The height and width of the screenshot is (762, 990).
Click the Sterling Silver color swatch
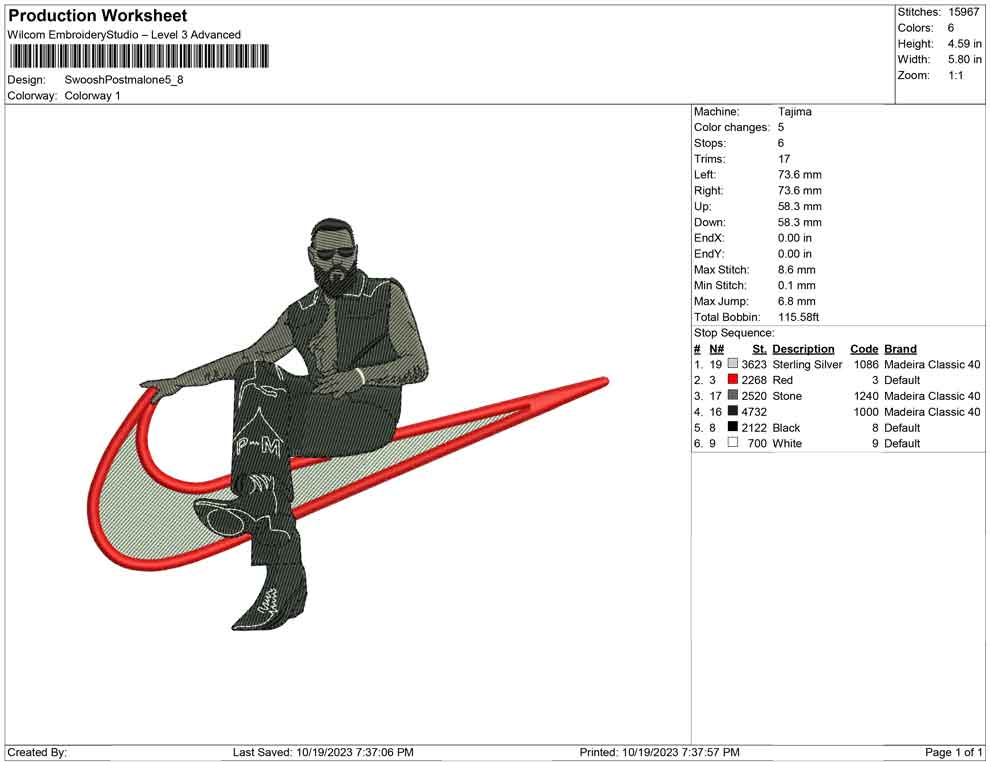tap(732, 364)
